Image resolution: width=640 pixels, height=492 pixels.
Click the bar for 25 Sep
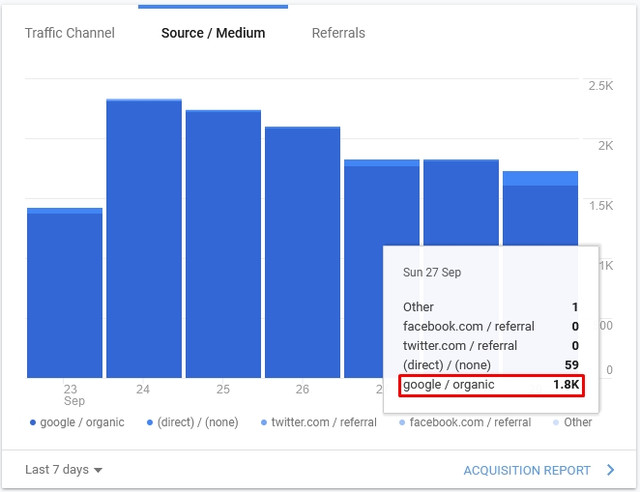[223, 244]
